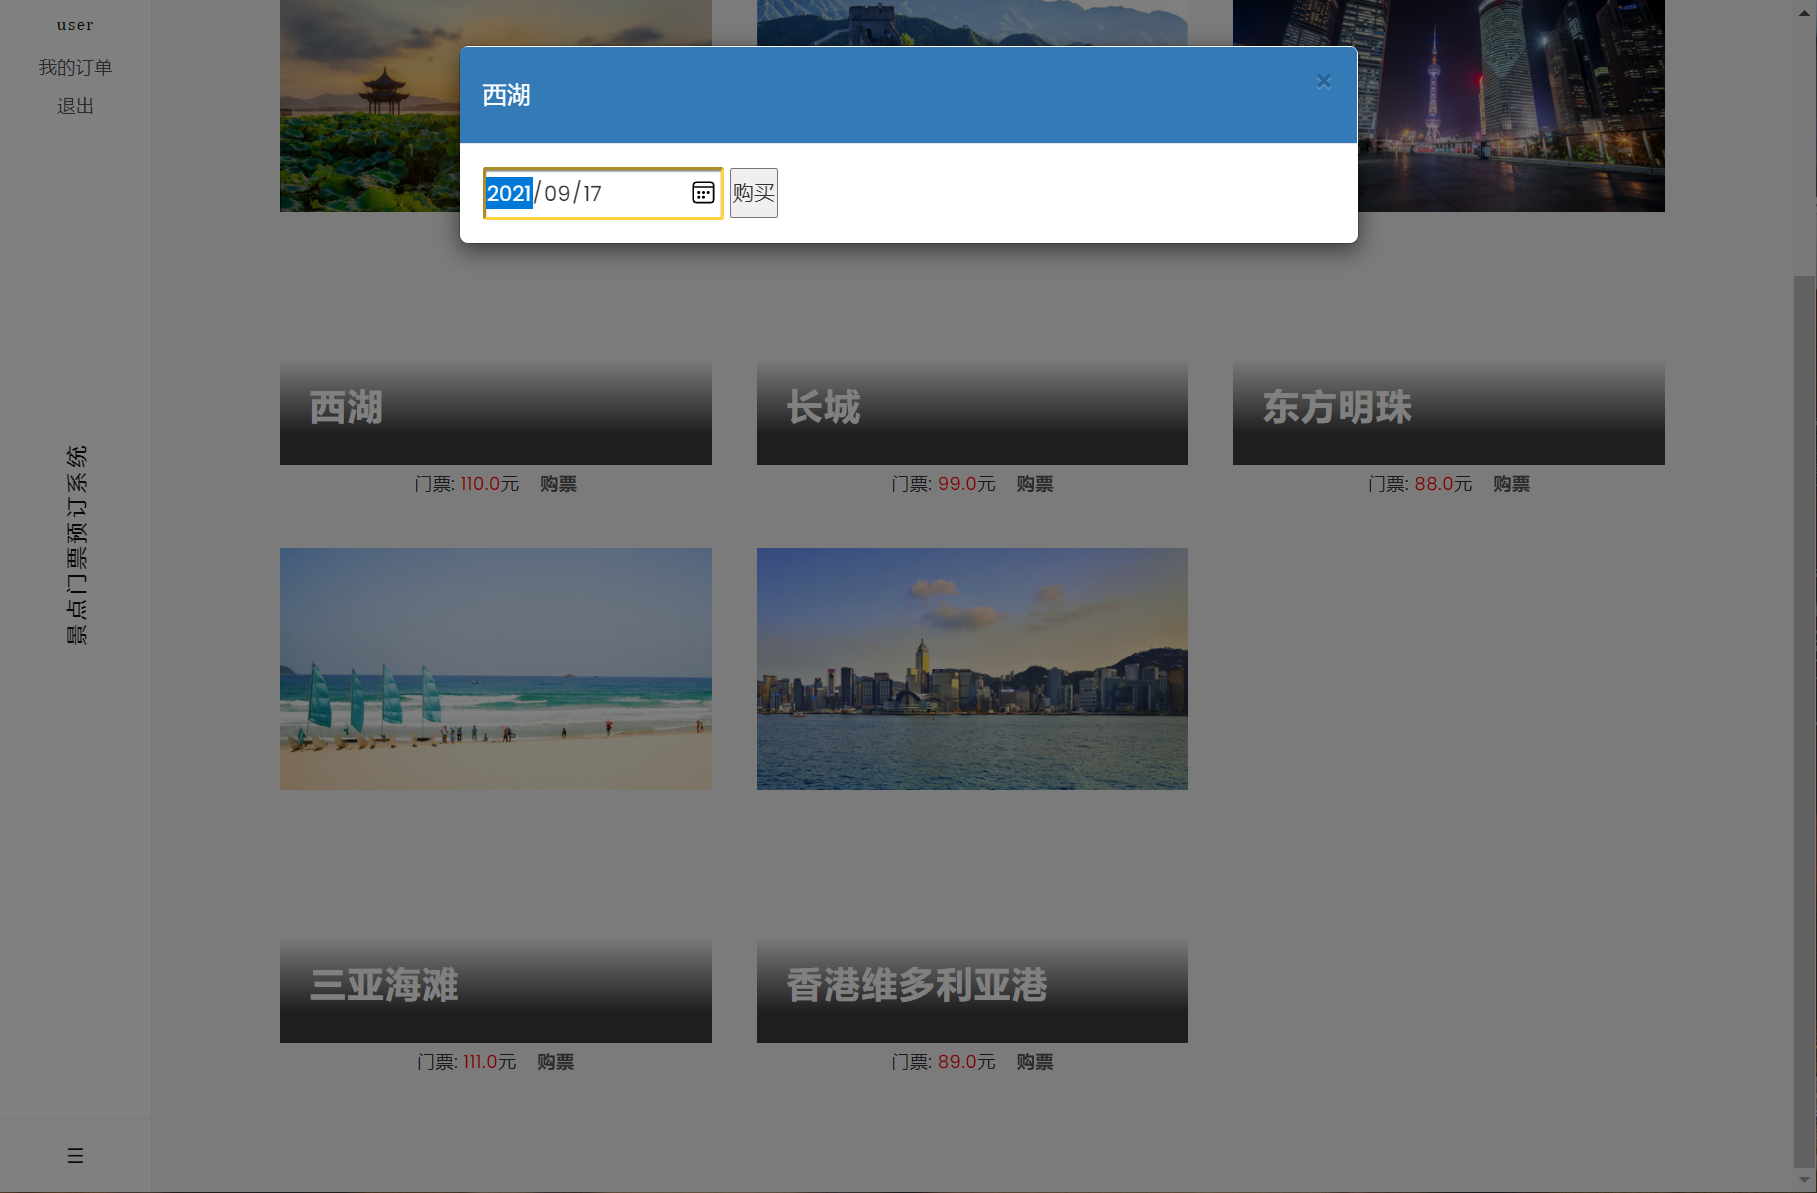1817x1193 pixels.
Task: Close the 西湖 purchase dialog
Action: pos(1323,82)
